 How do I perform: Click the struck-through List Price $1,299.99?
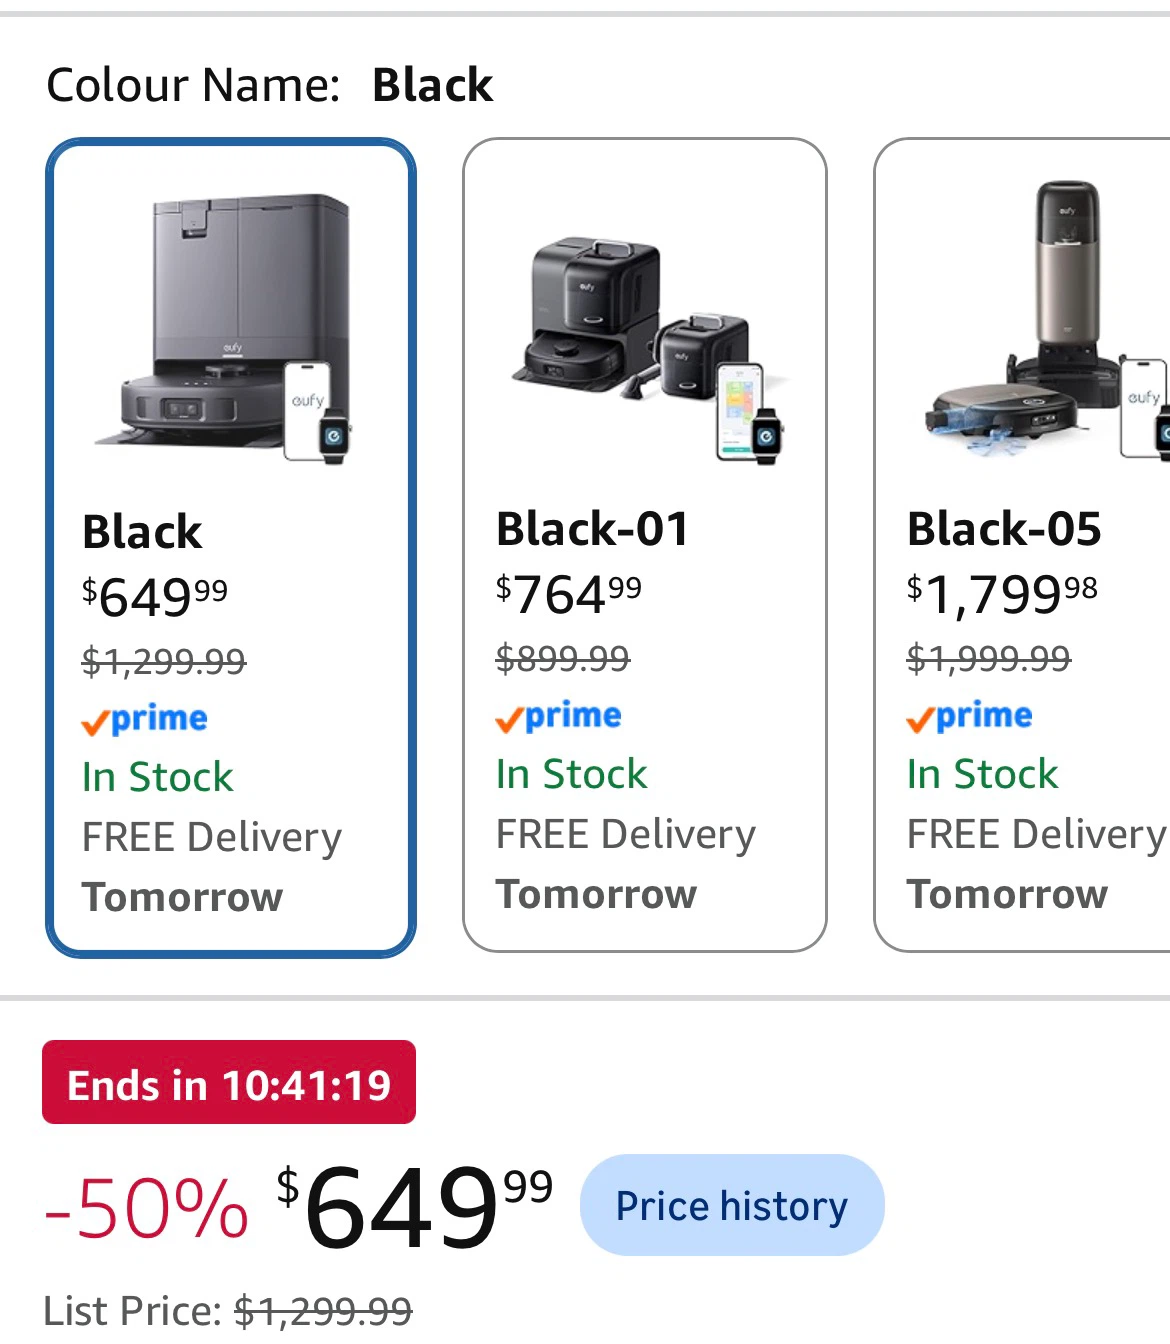[323, 1311]
